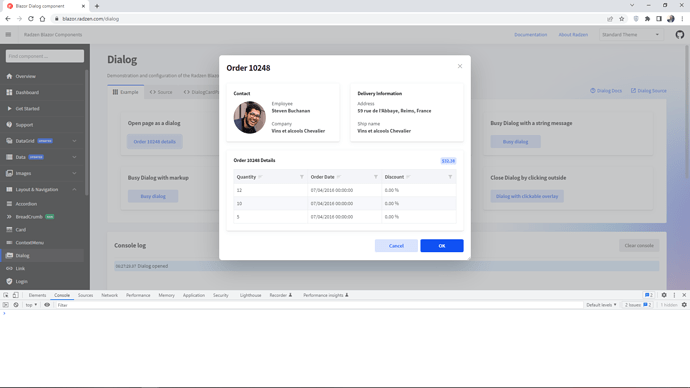
Task: Open the Documentation link
Action: pos(531,35)
